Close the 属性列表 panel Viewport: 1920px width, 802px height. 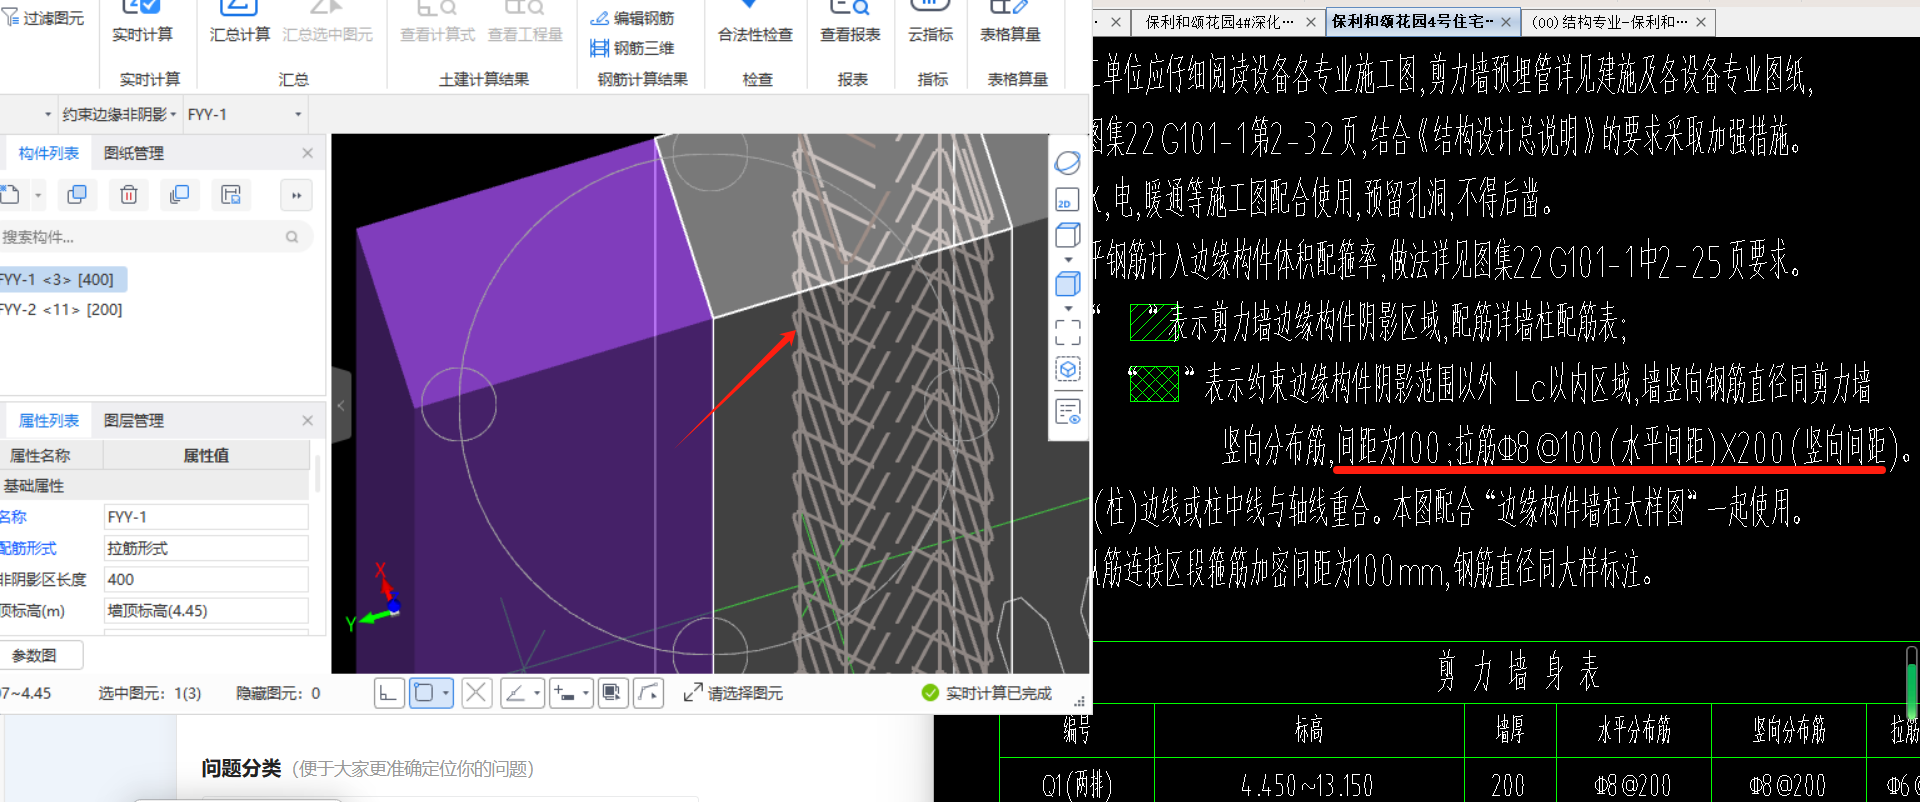coord(307,421)
